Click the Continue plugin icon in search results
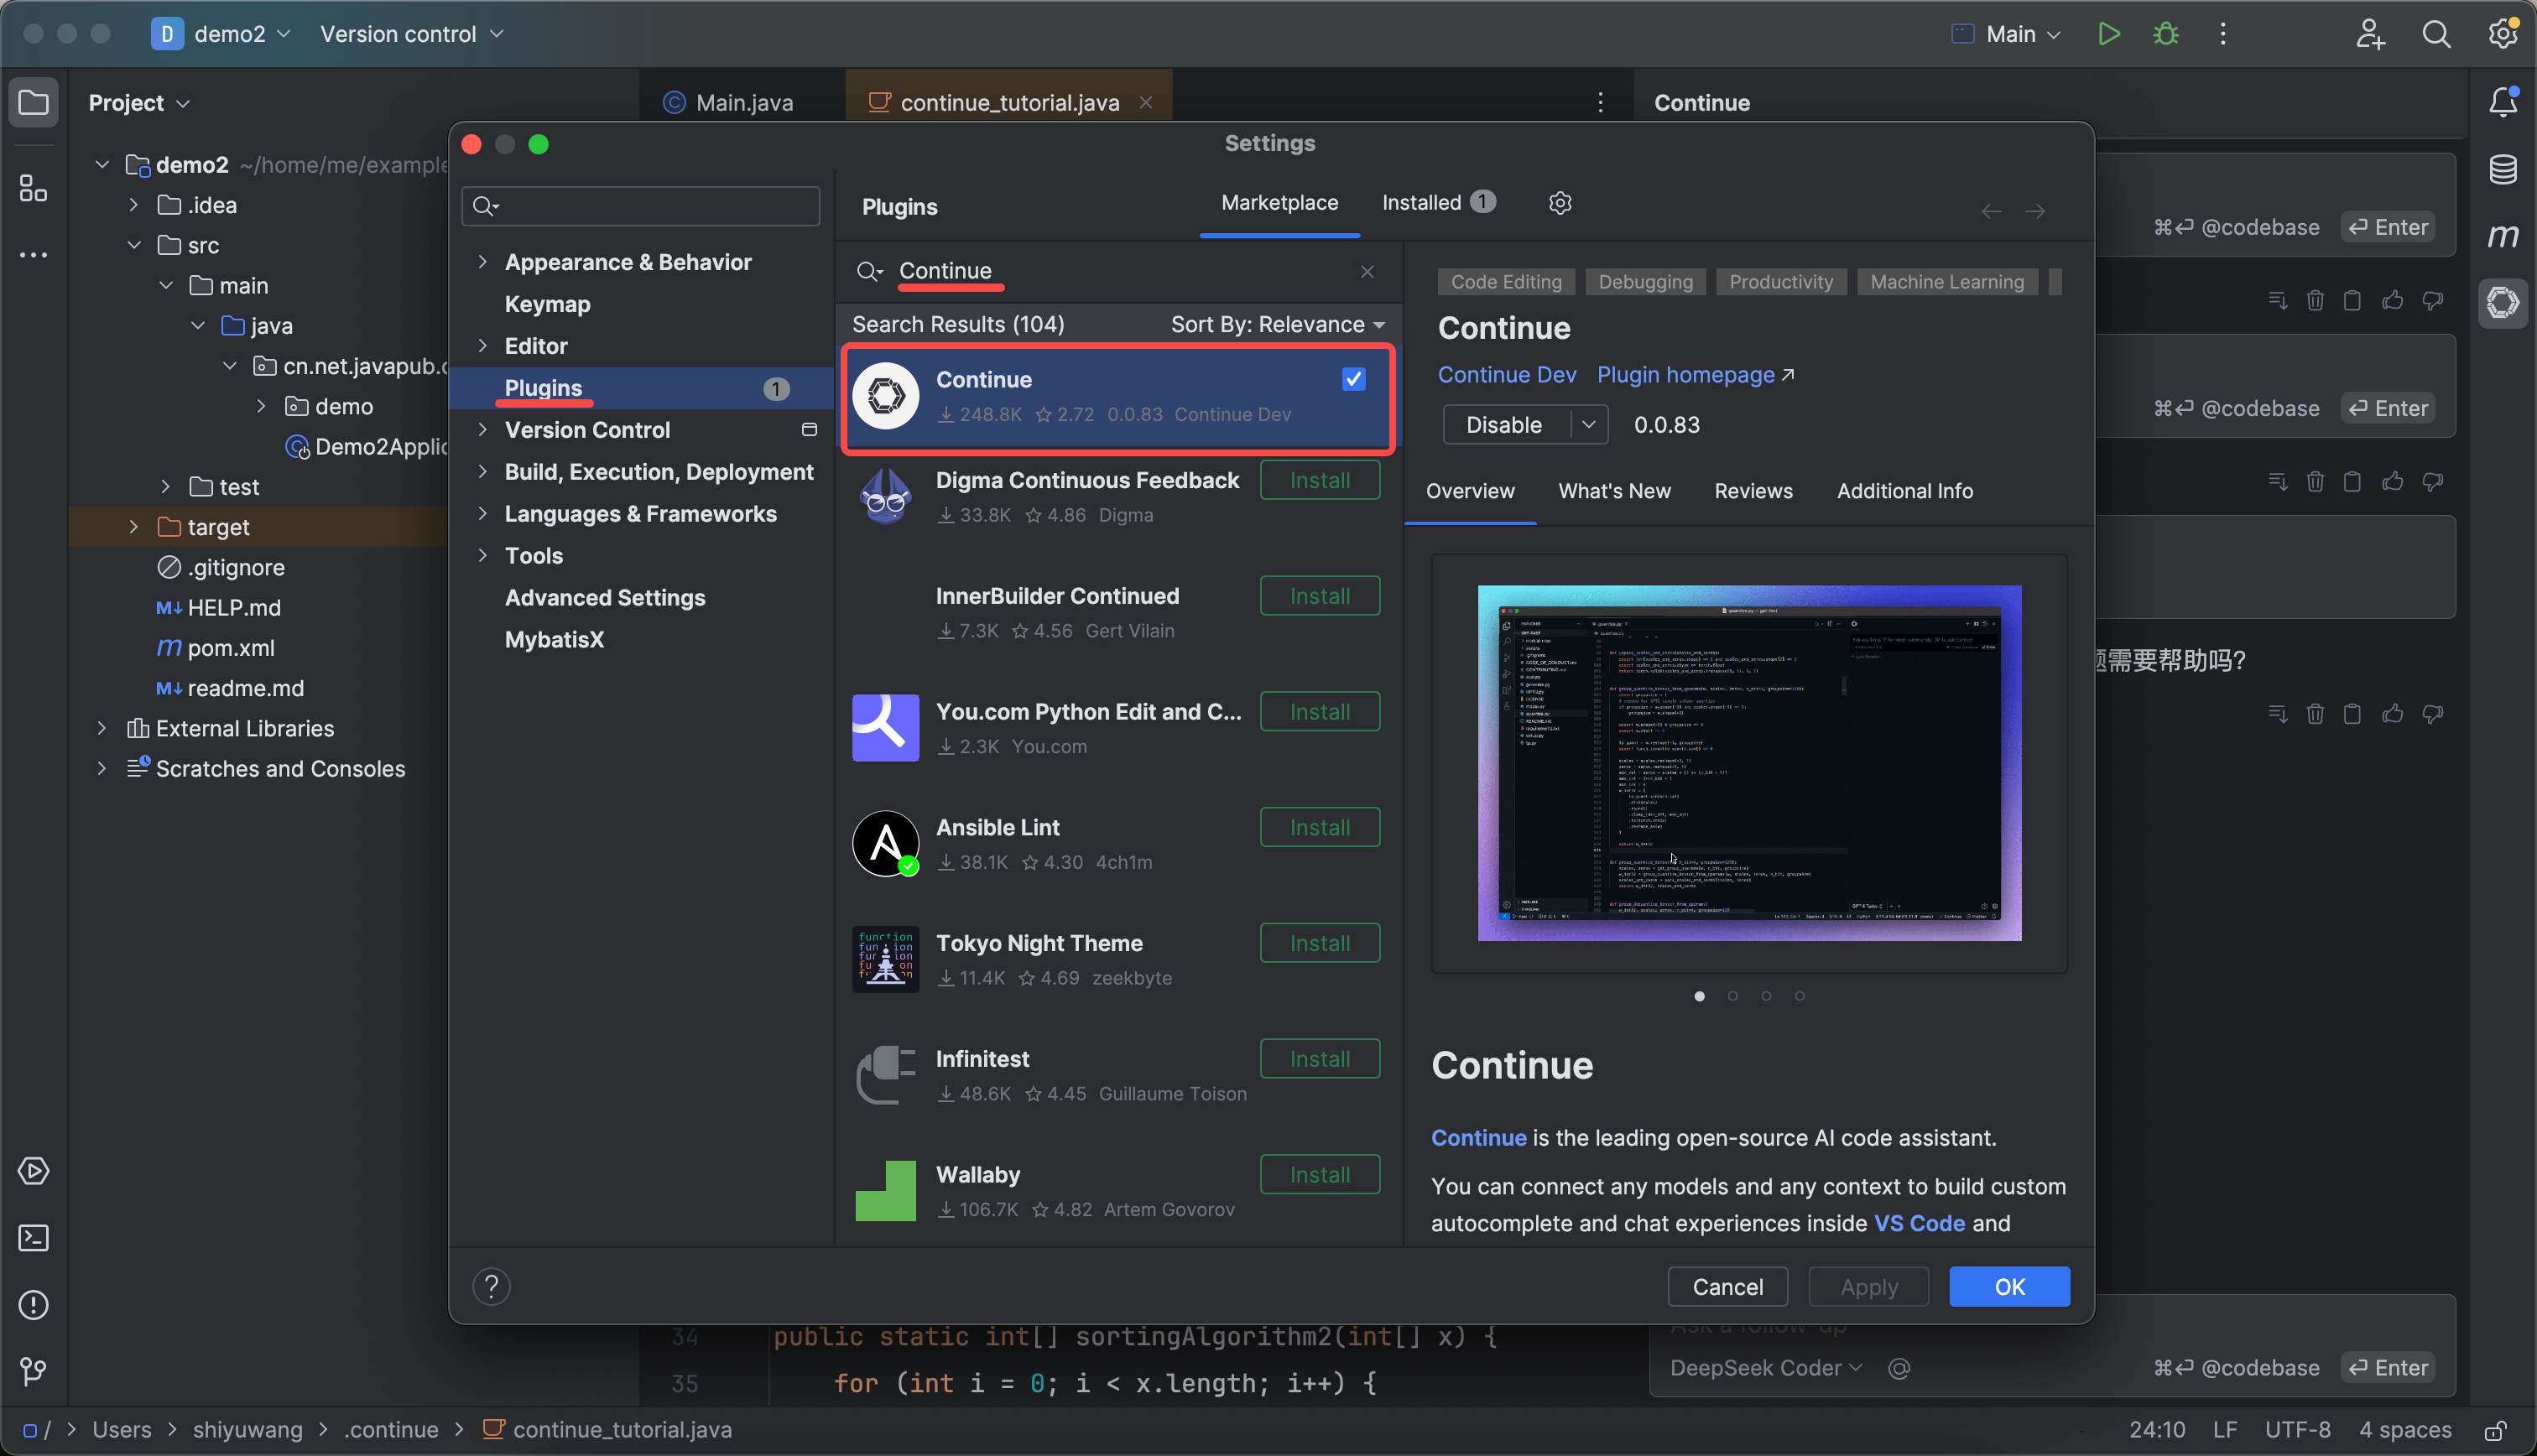2537x1456 pixels. coord(885,395)
